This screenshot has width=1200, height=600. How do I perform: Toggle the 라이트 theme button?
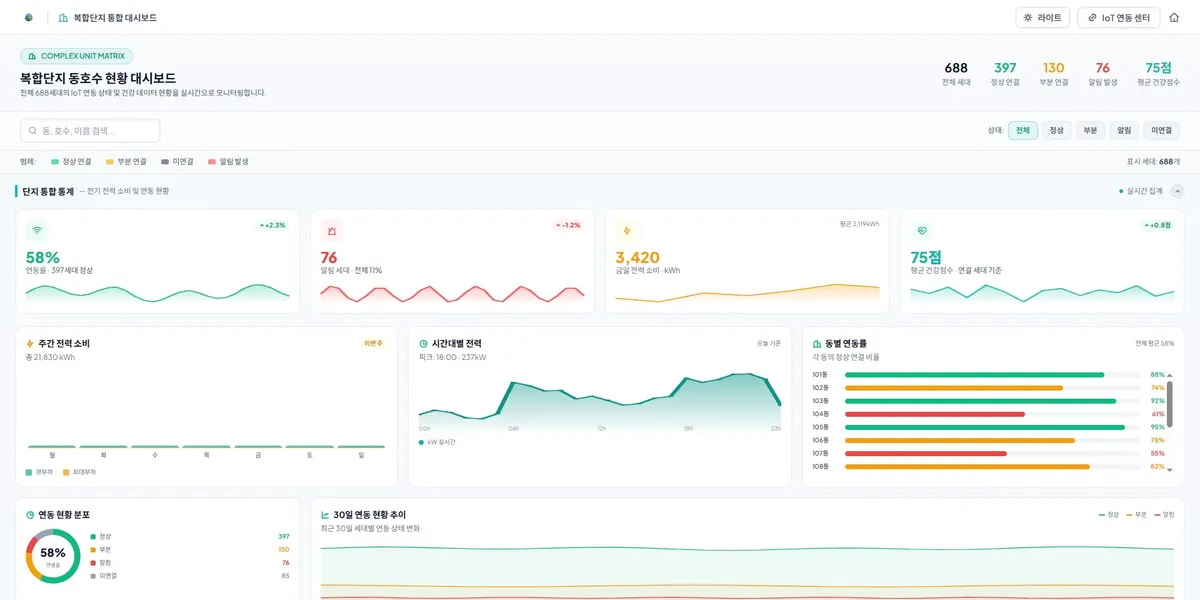click(x=1043, y=18)
